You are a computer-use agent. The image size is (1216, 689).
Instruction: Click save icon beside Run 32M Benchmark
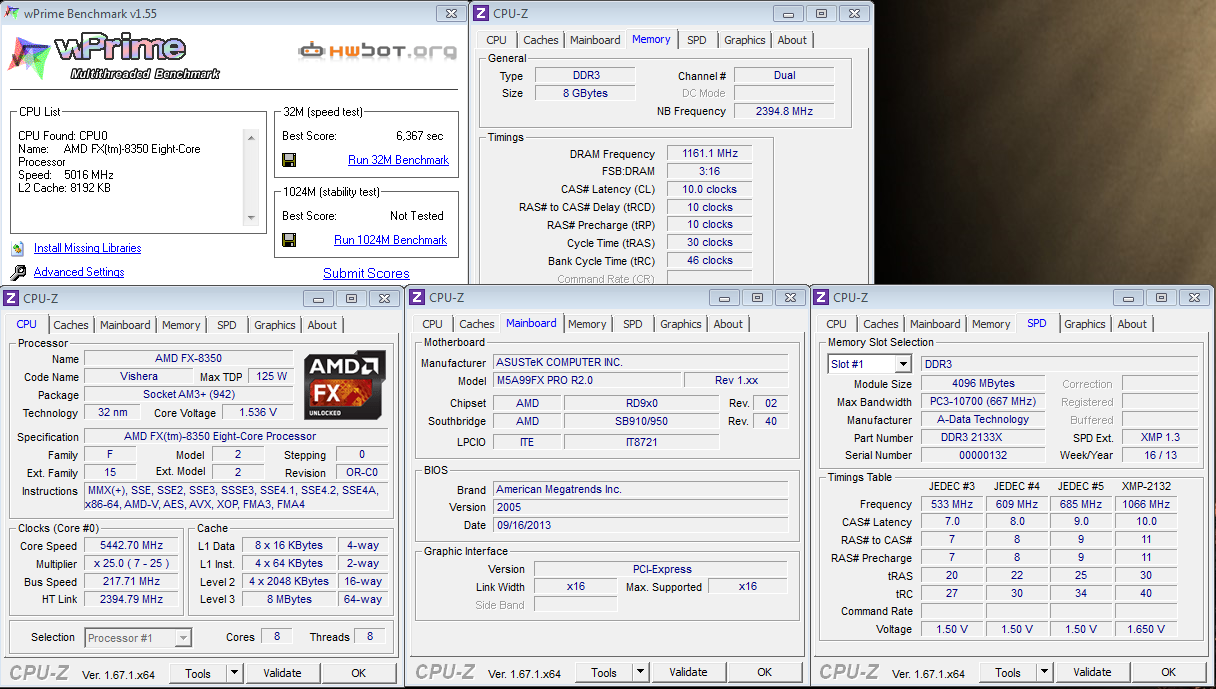click(x=289, y=160)
